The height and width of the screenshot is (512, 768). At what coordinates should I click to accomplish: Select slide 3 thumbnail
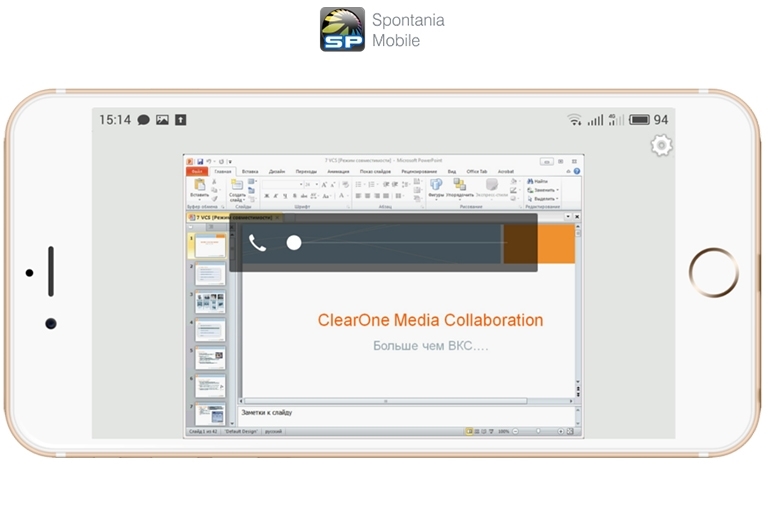[x=210, y=302]
